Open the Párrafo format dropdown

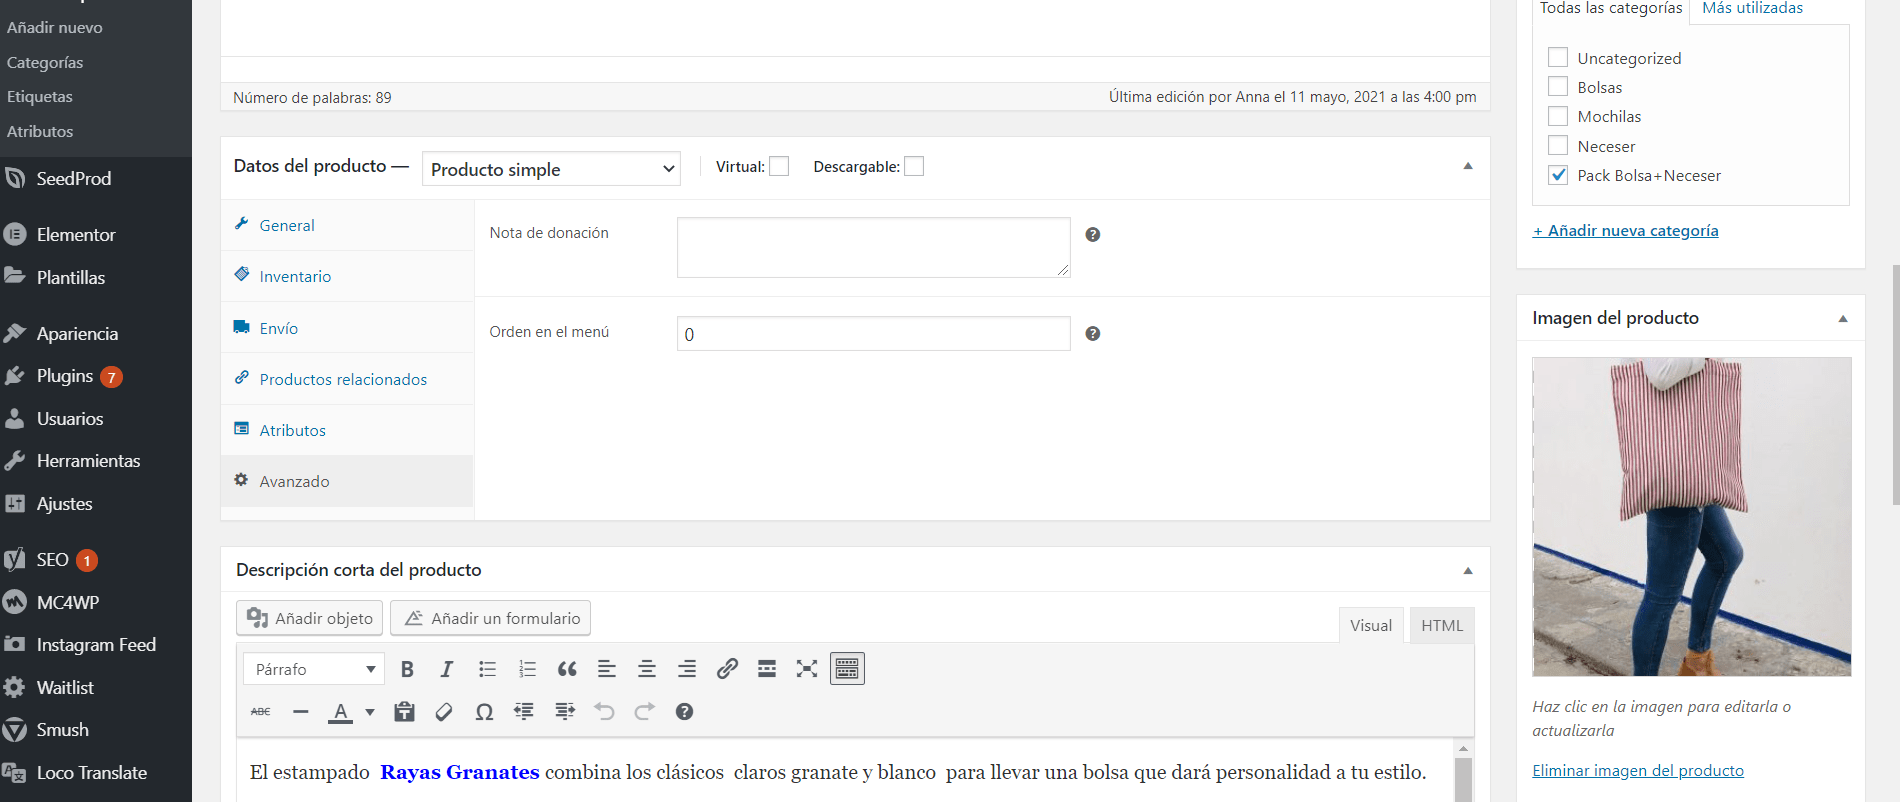point(314,669)
